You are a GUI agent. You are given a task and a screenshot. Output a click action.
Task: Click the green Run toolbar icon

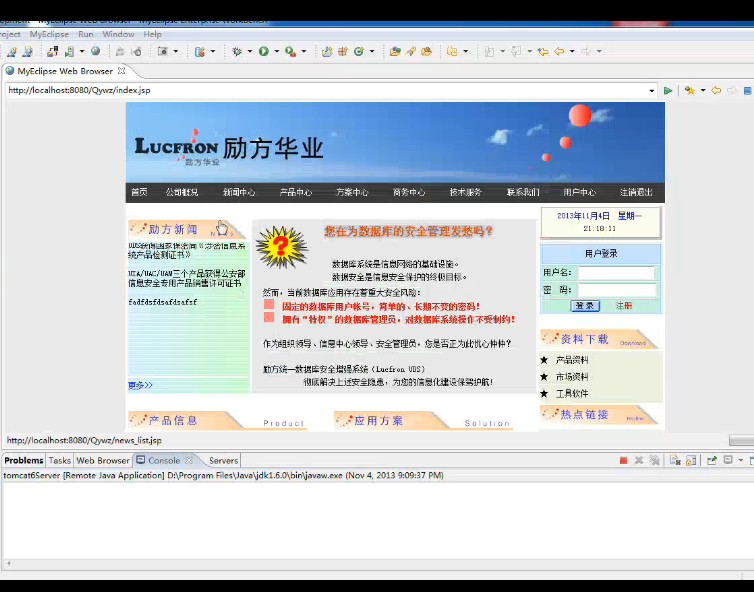pos(264,51)
